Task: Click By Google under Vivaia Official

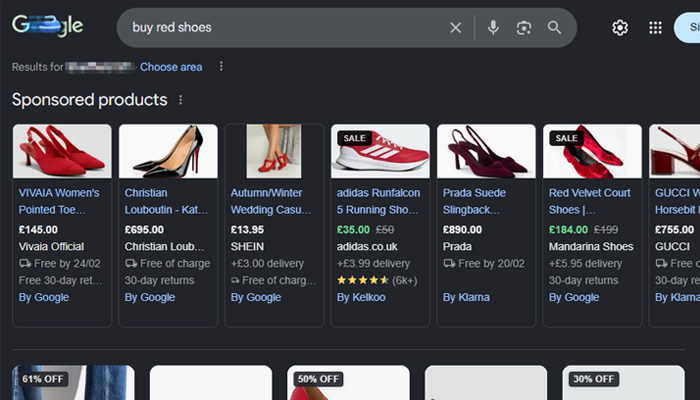Action: 44,297
